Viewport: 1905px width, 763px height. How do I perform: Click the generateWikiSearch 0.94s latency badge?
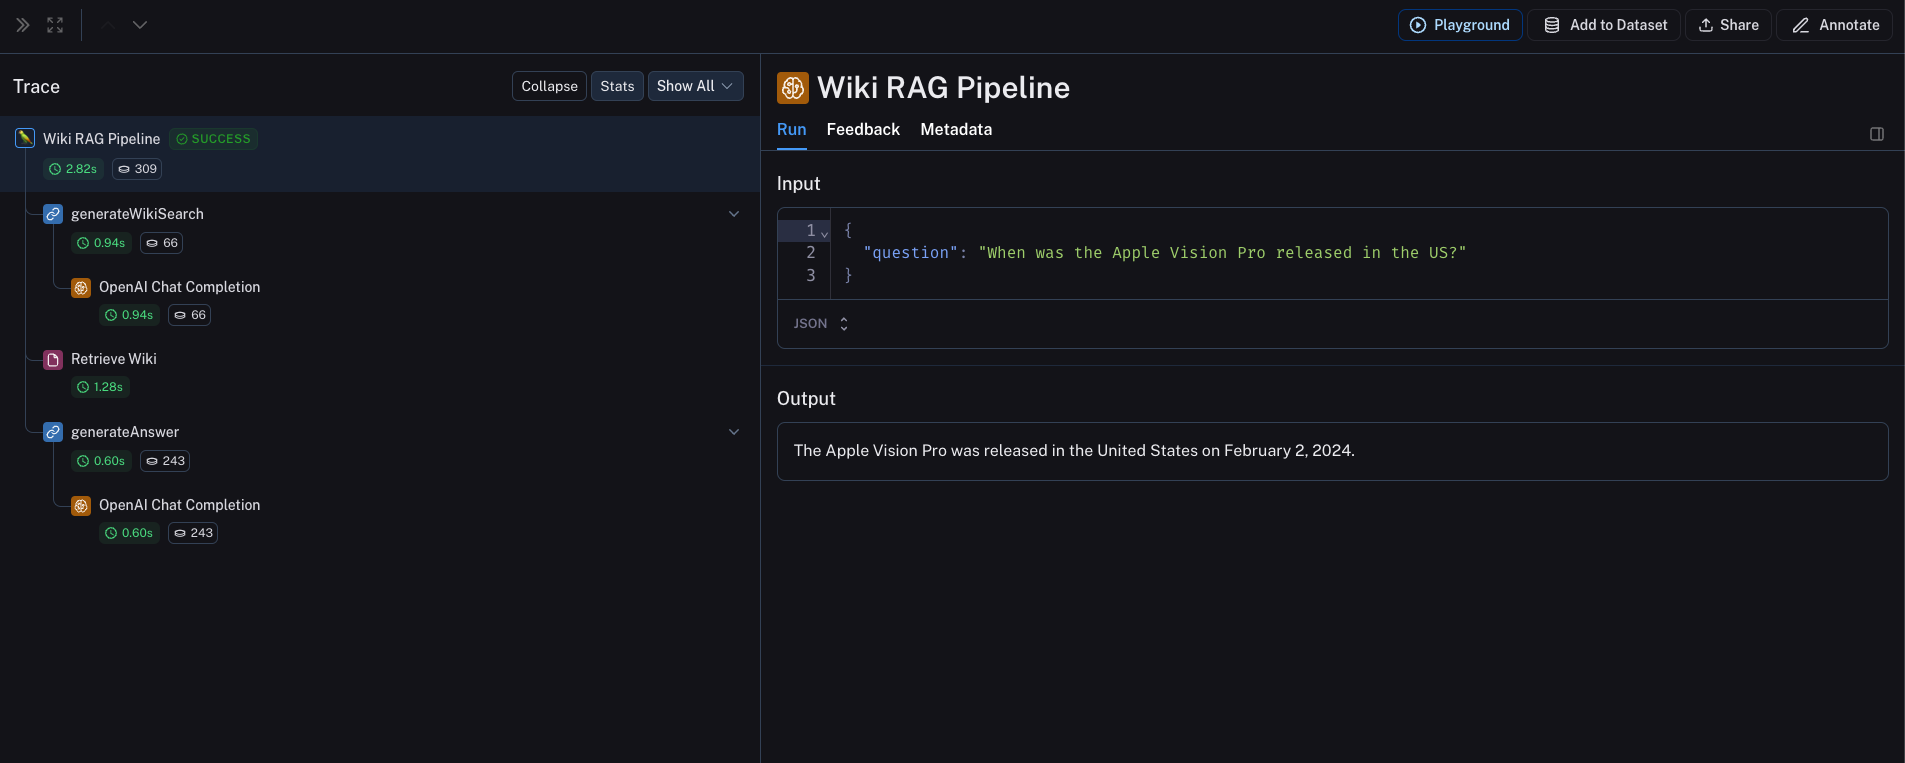pos(101,243)
